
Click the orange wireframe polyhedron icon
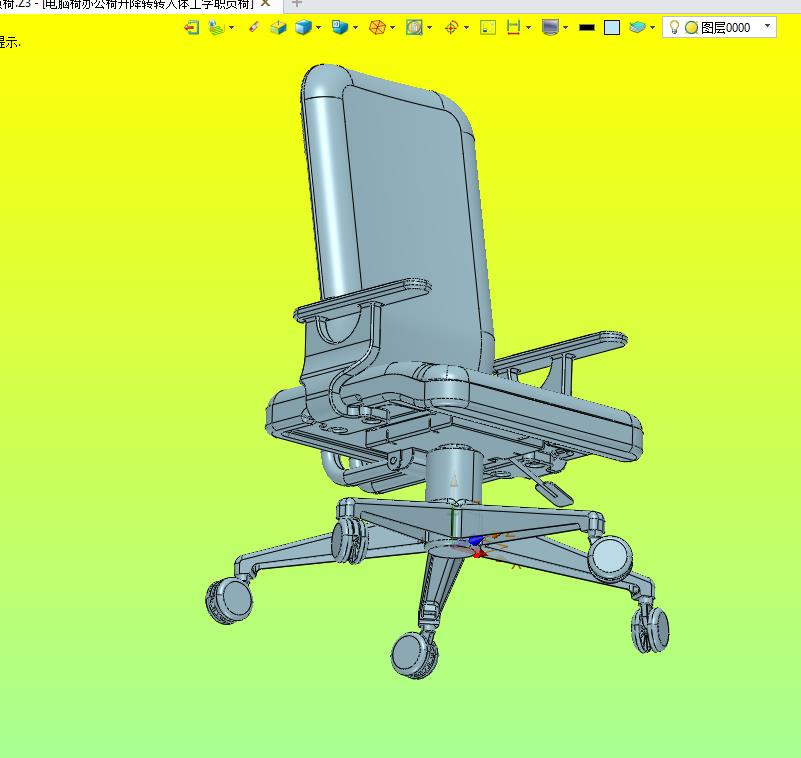377,27
